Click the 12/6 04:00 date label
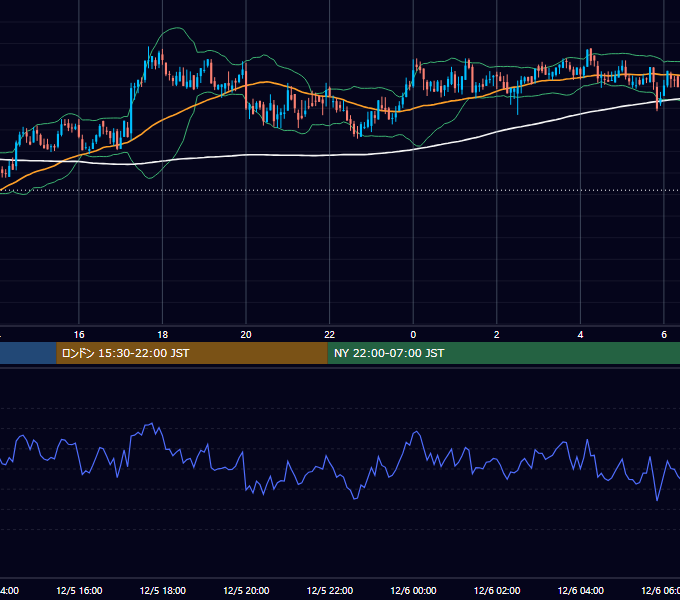Viewport: 680px width, 600px height. (581, 590)
